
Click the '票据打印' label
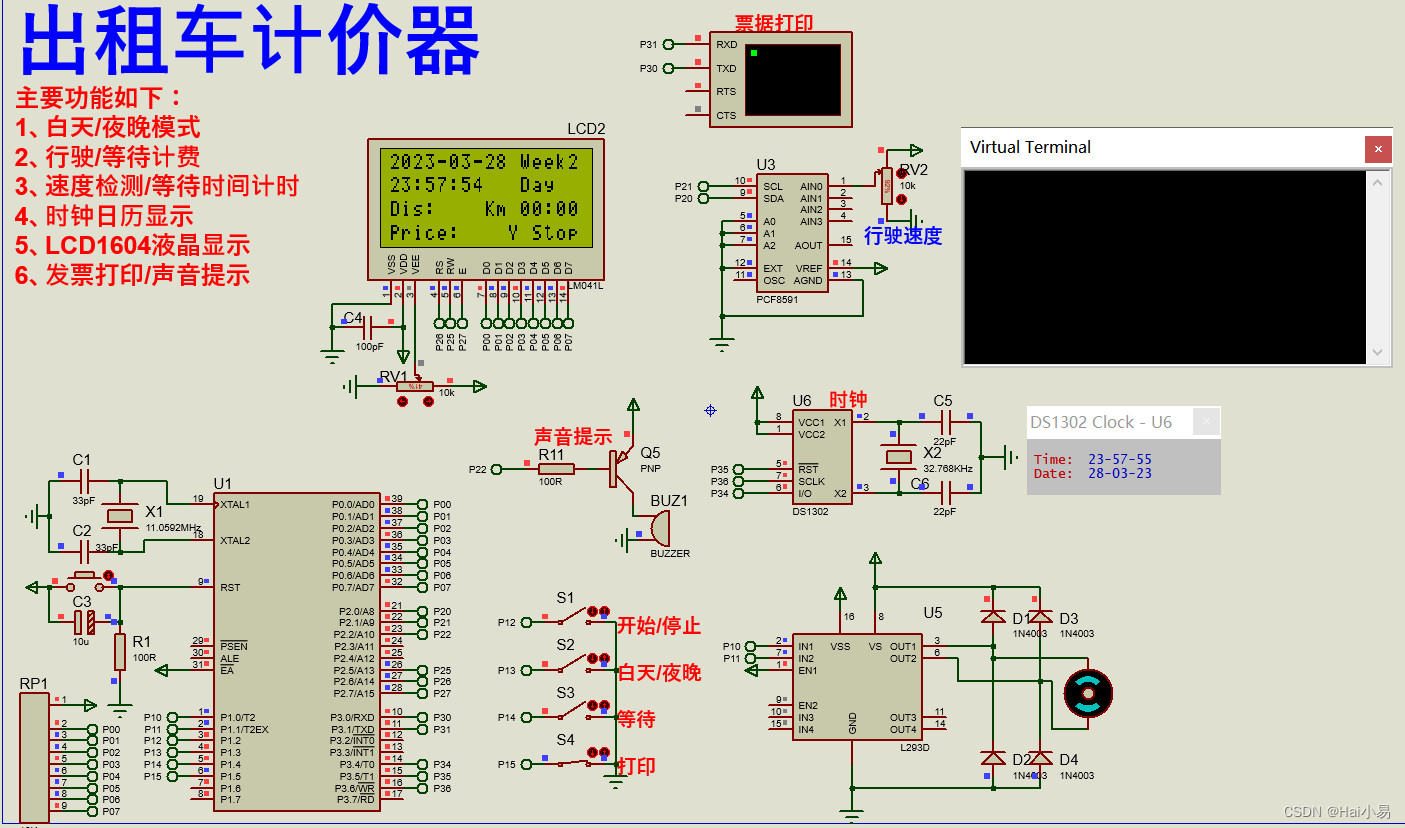point(774,23)
